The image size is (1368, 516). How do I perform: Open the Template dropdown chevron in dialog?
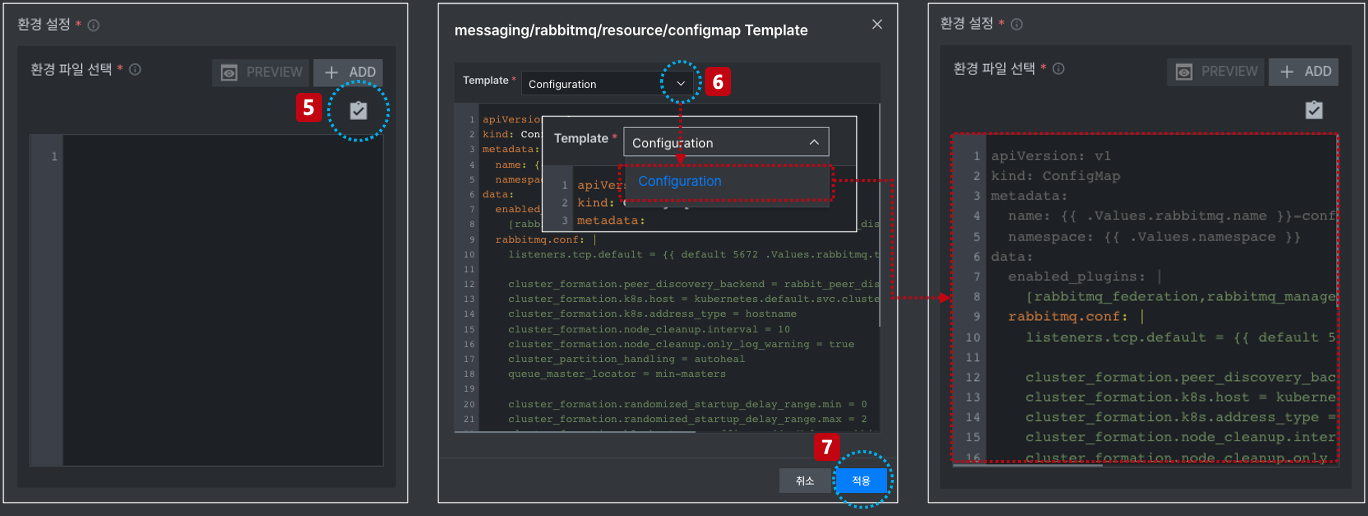coord(681,84)
